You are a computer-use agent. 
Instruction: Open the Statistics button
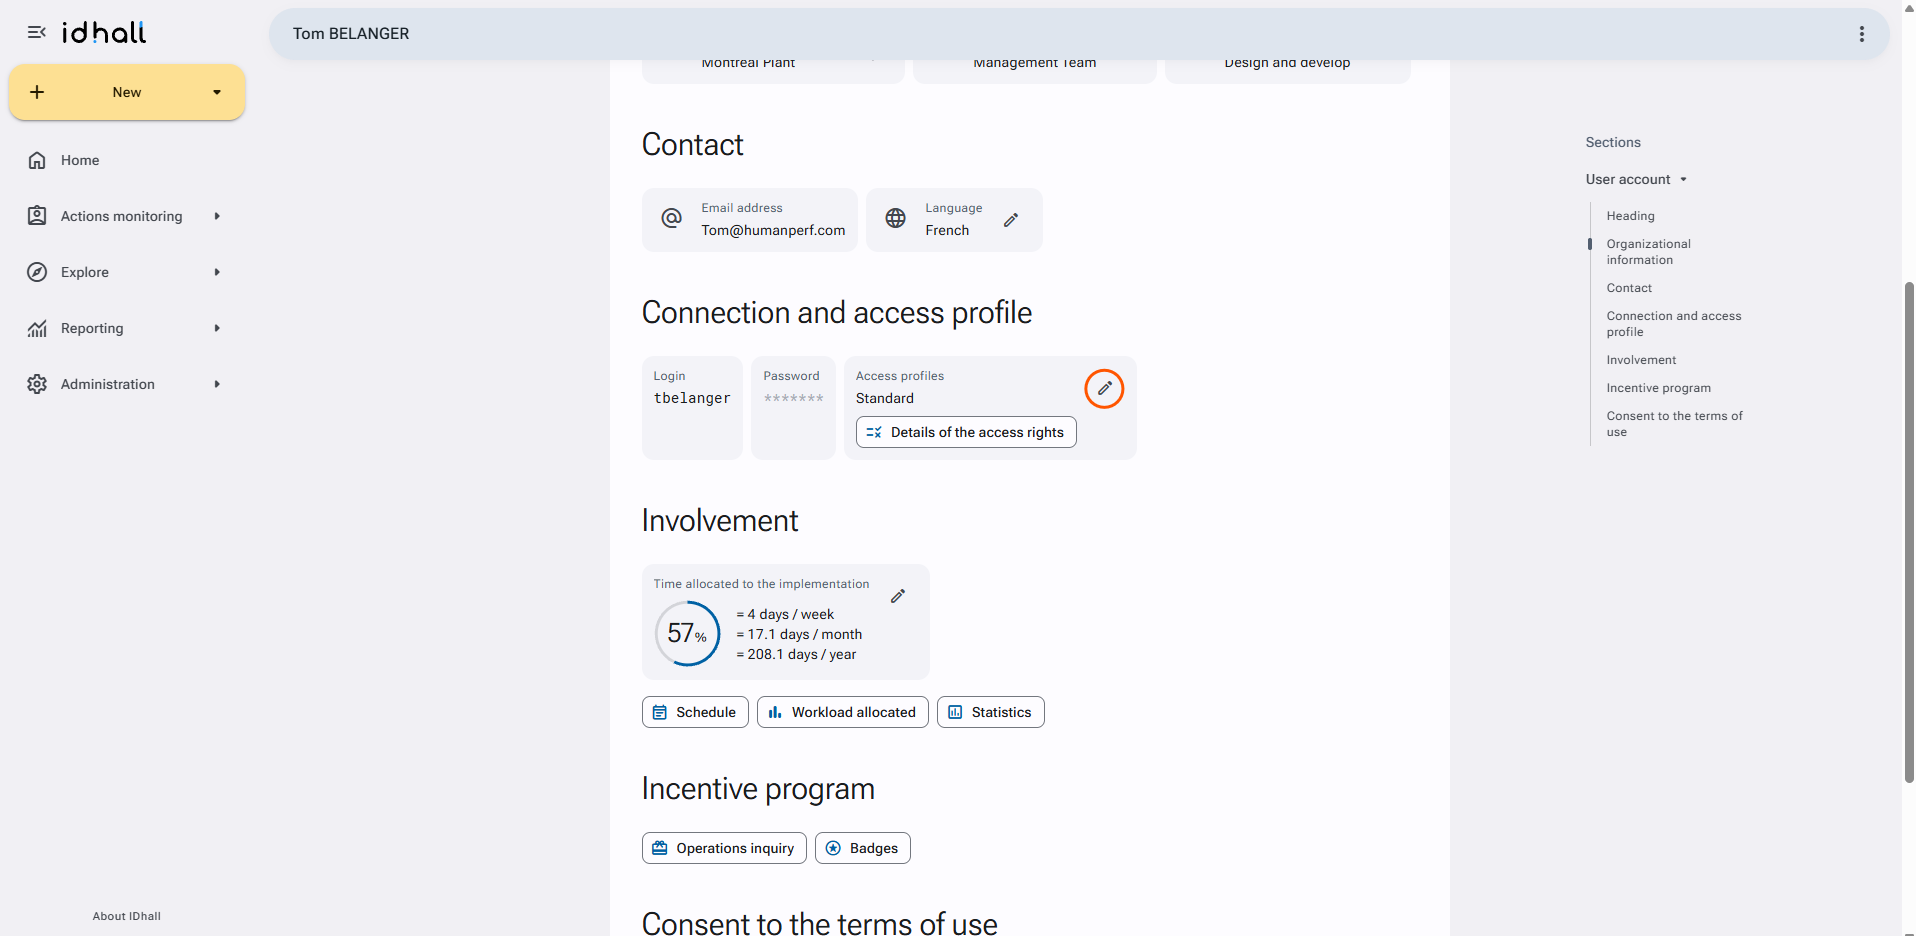click(991, 712)
